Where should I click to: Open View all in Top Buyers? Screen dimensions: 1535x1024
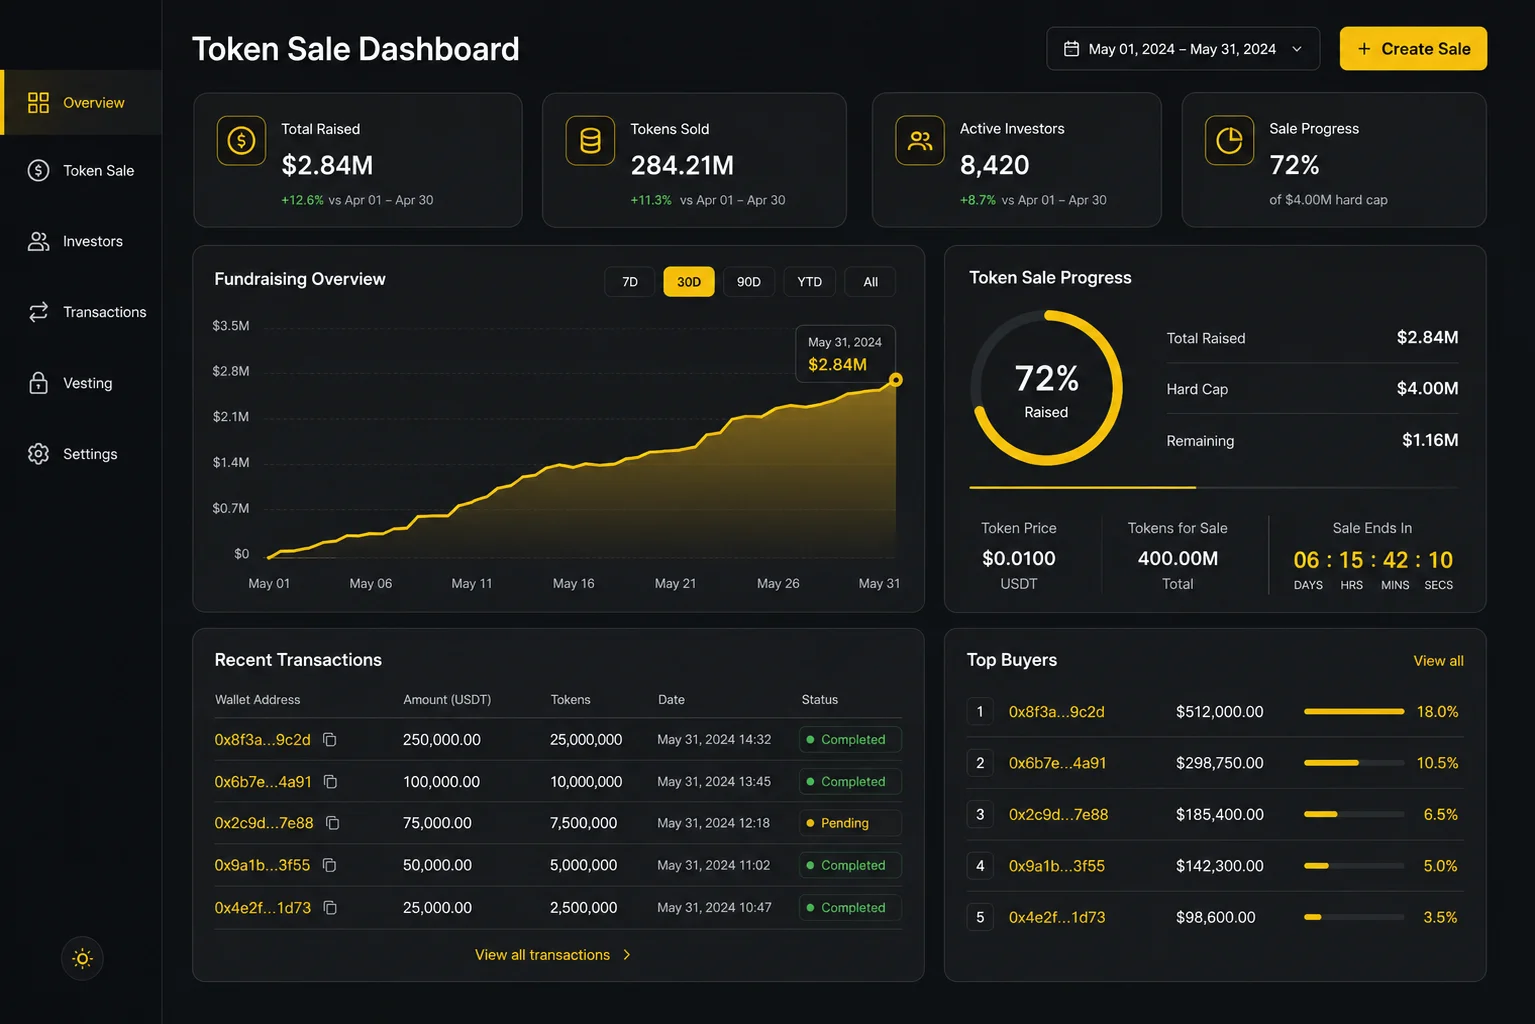[x=1438, y=661]
